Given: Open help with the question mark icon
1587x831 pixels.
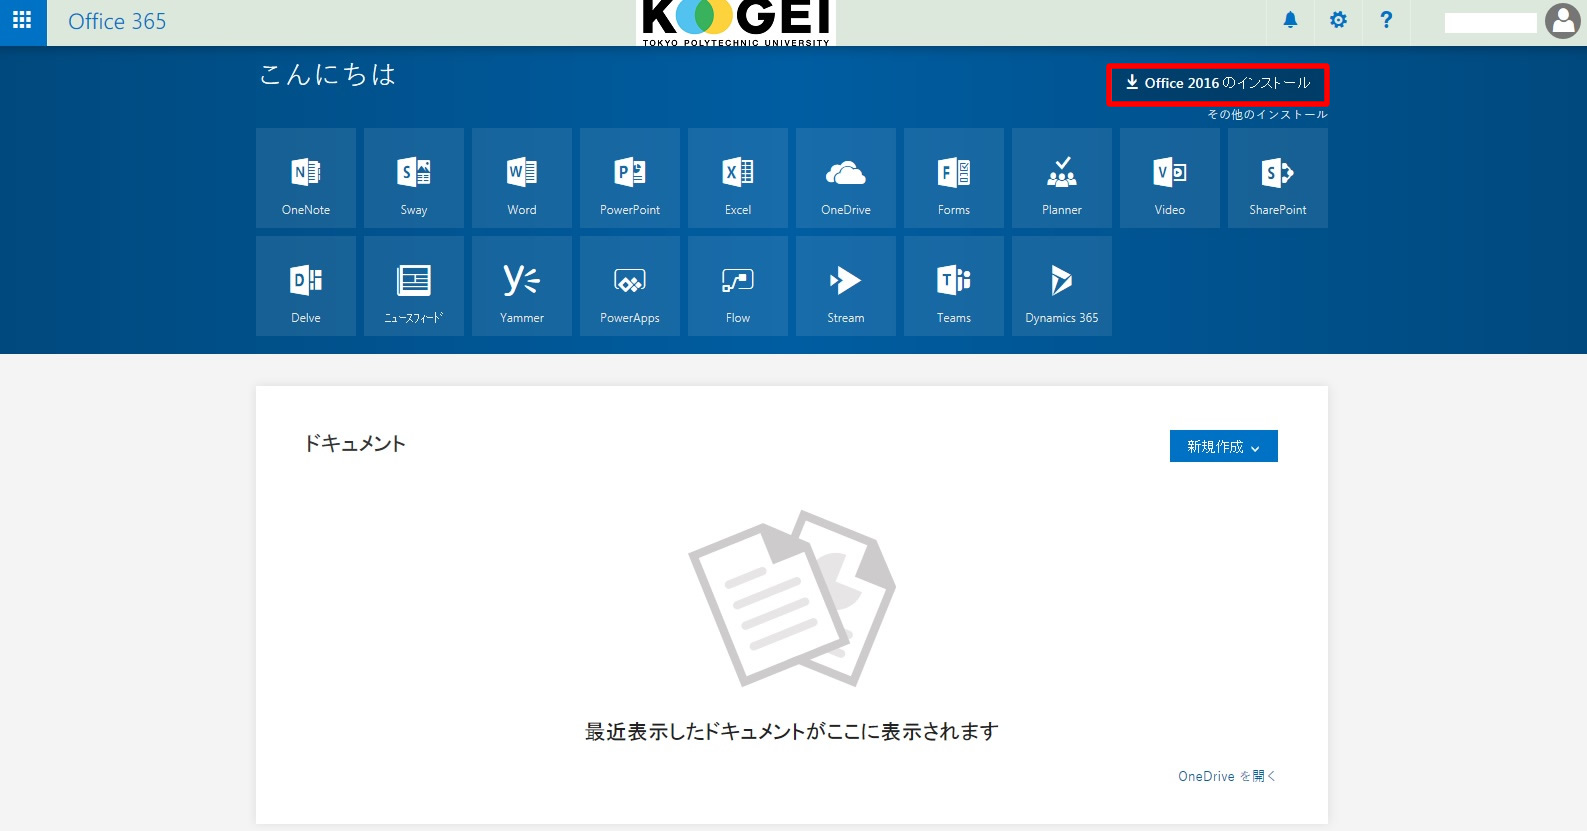Looking at the screenshot, I should tap(1386, 20).
